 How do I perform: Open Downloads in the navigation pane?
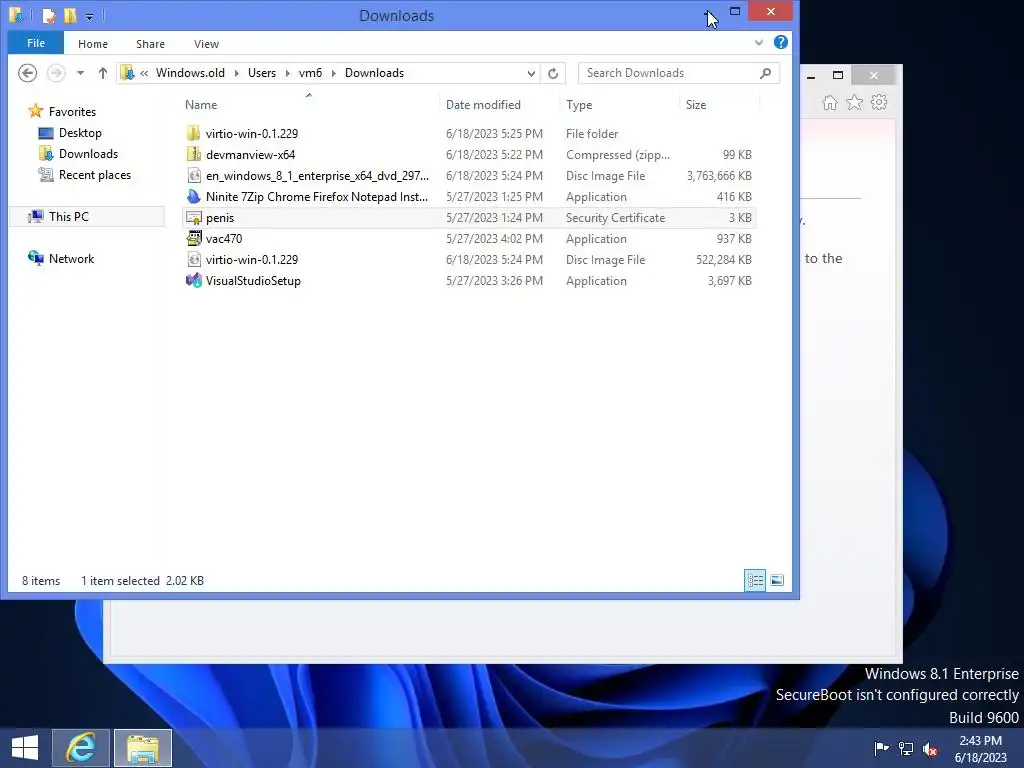88,153
